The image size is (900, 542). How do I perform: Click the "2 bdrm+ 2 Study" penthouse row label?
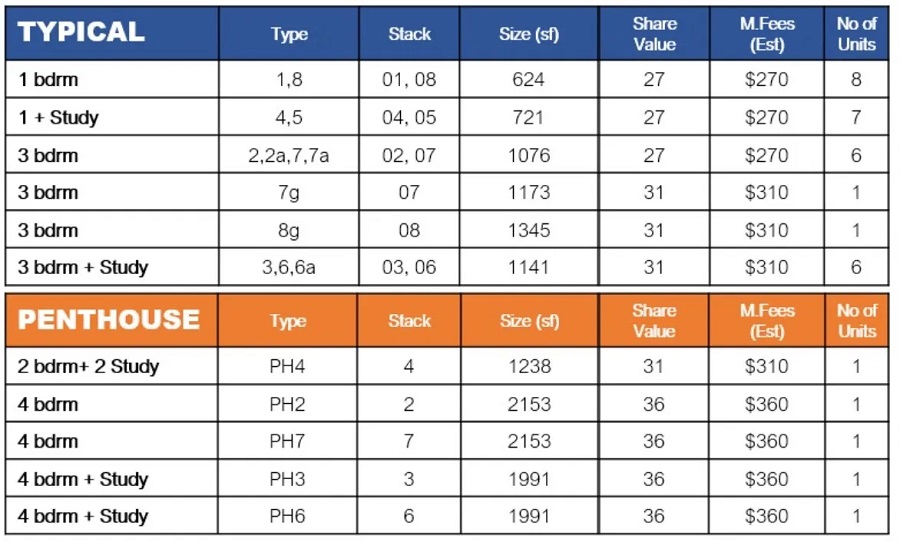click(88, 366)
